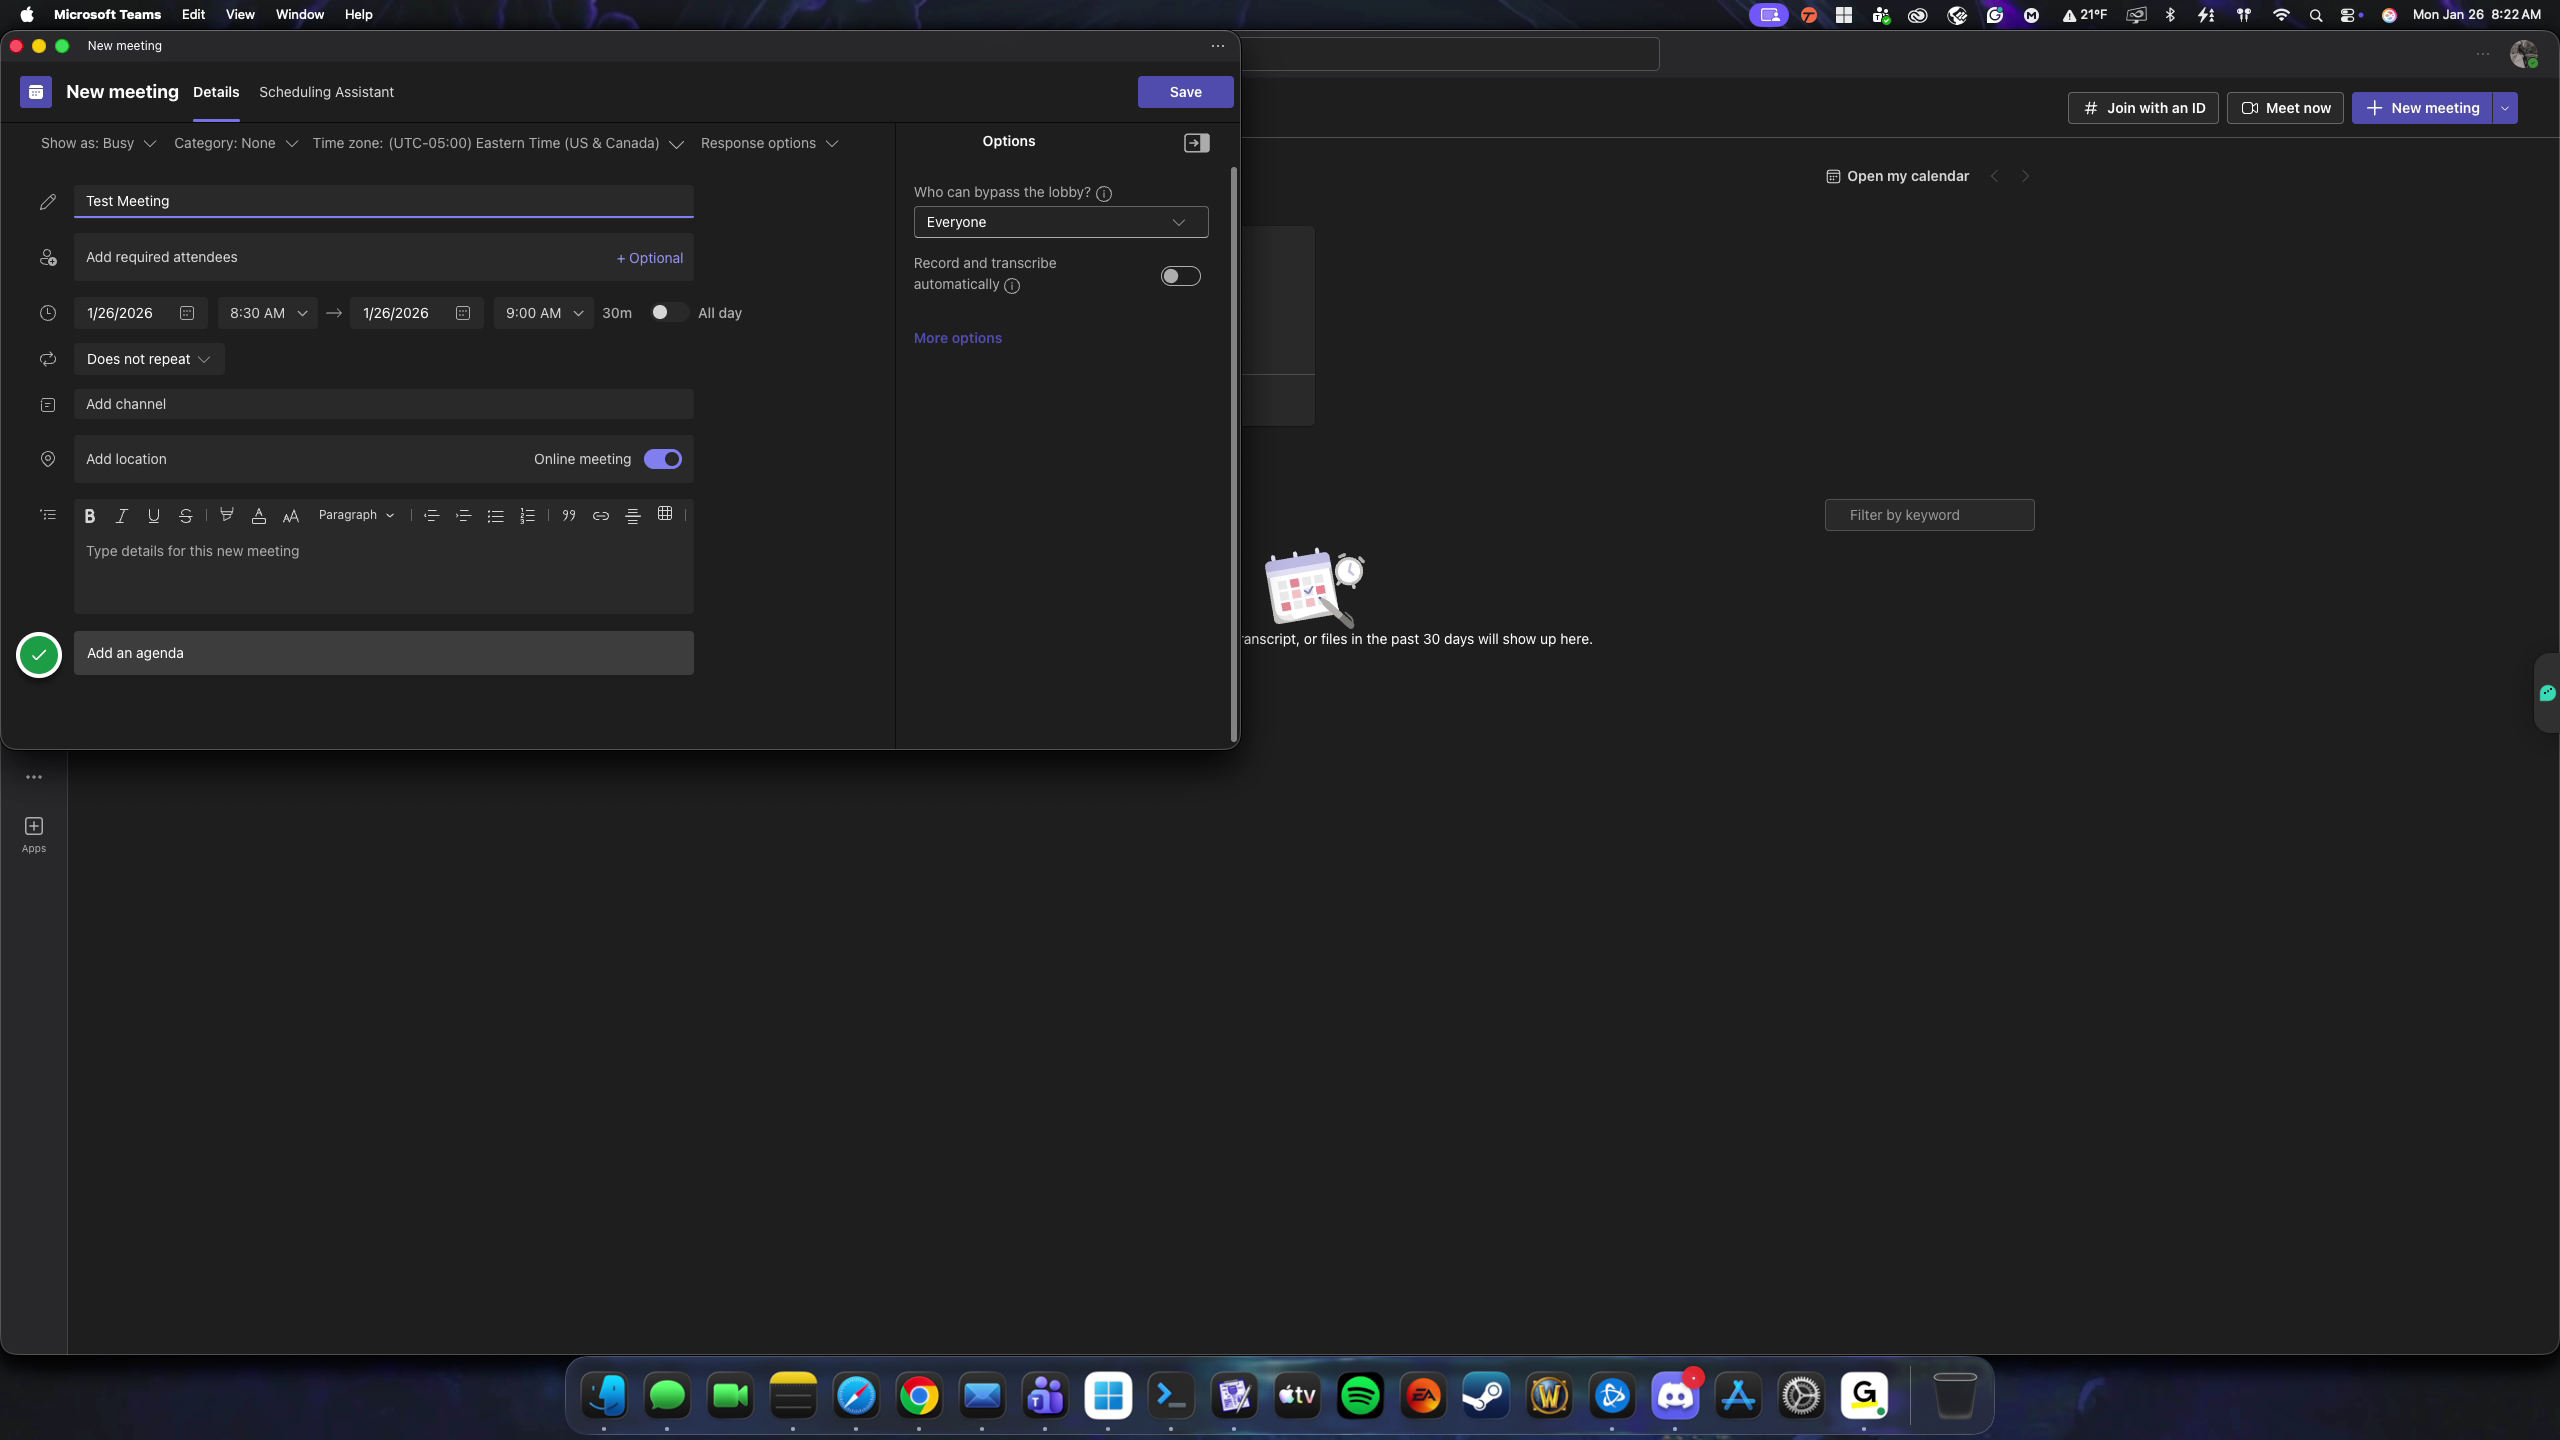Apply bold formatting in meeting details toolbar
The width and height of the screenshot is (2560, 1440).
tap(90, 515)
